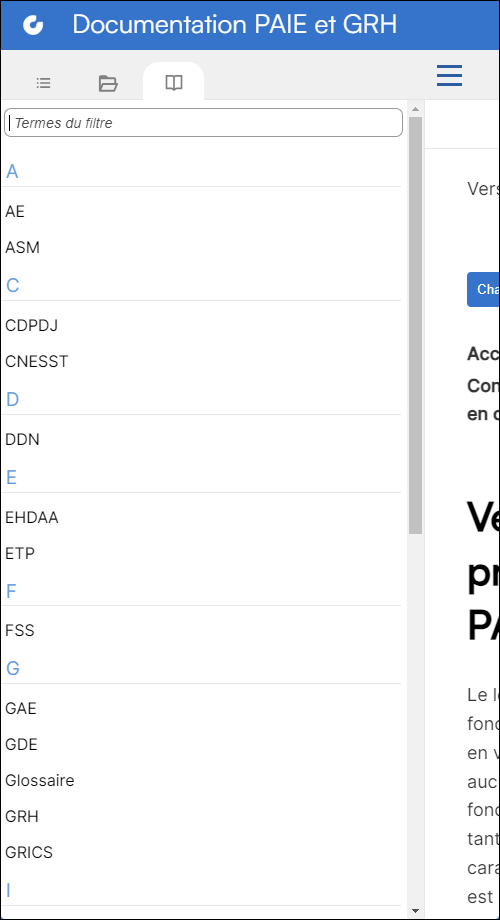Image resolution: width=500 pixels, height=920 pixels.
Task: Open the GRICS glossary term
Action: 29,852
